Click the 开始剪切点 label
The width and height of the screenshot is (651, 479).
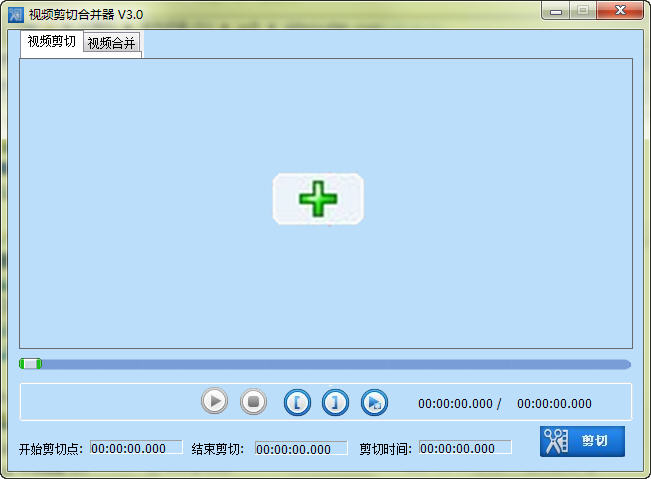point(51,449)
